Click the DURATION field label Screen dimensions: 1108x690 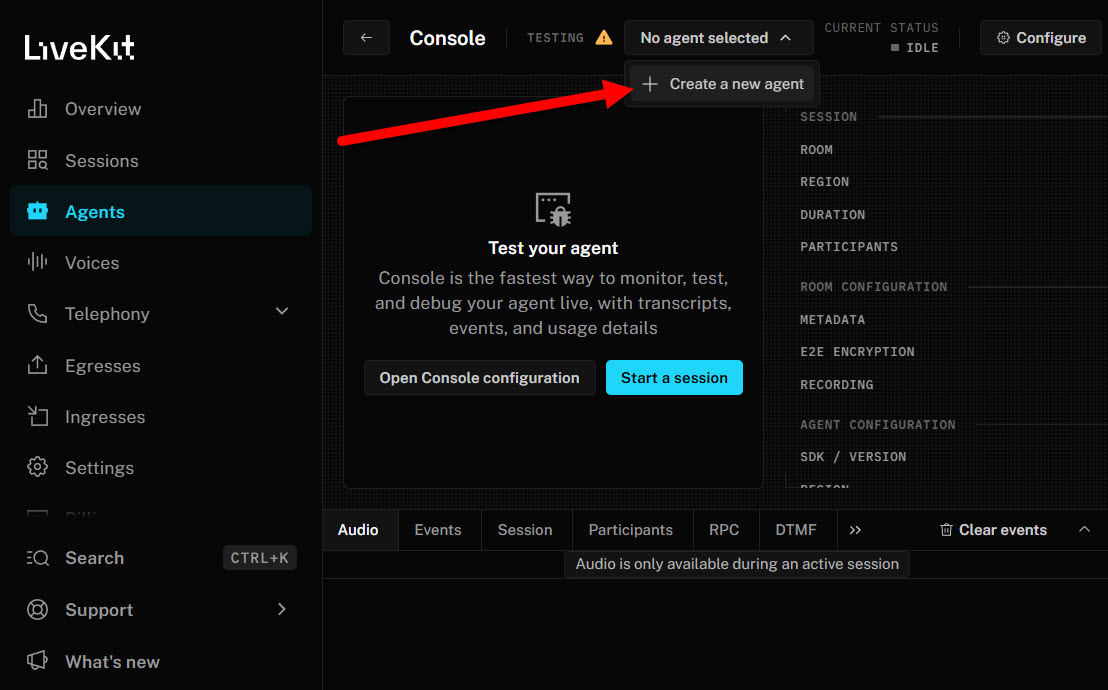(832, 214)
